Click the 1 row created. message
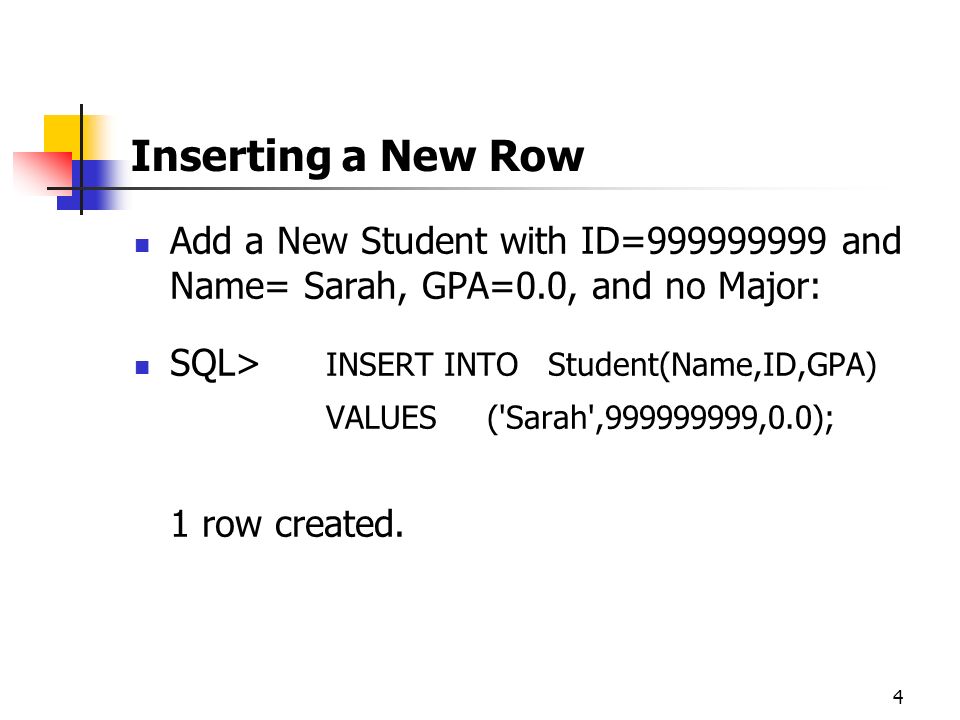The width and height of the screenshot is (960, 720). tap(287, 524)
